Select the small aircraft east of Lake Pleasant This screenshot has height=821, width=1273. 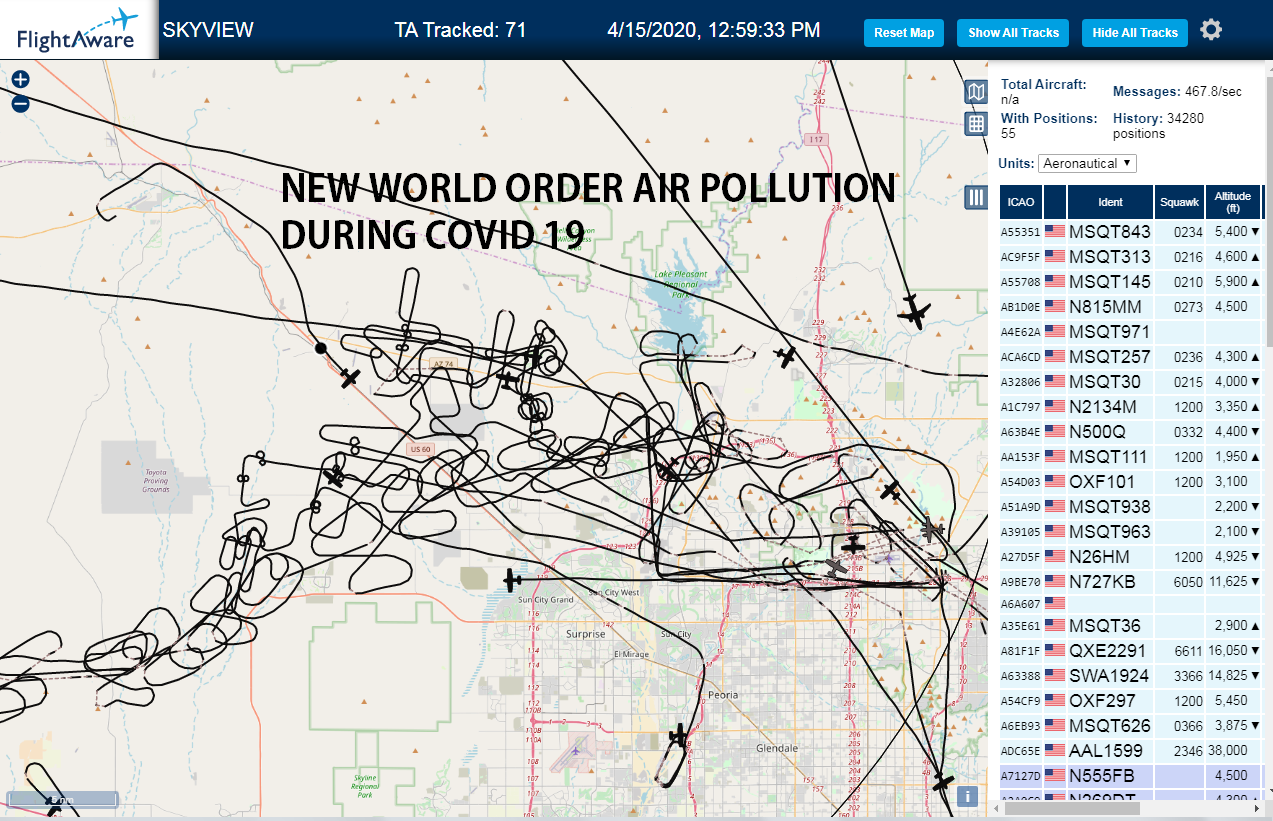point(787,355)
